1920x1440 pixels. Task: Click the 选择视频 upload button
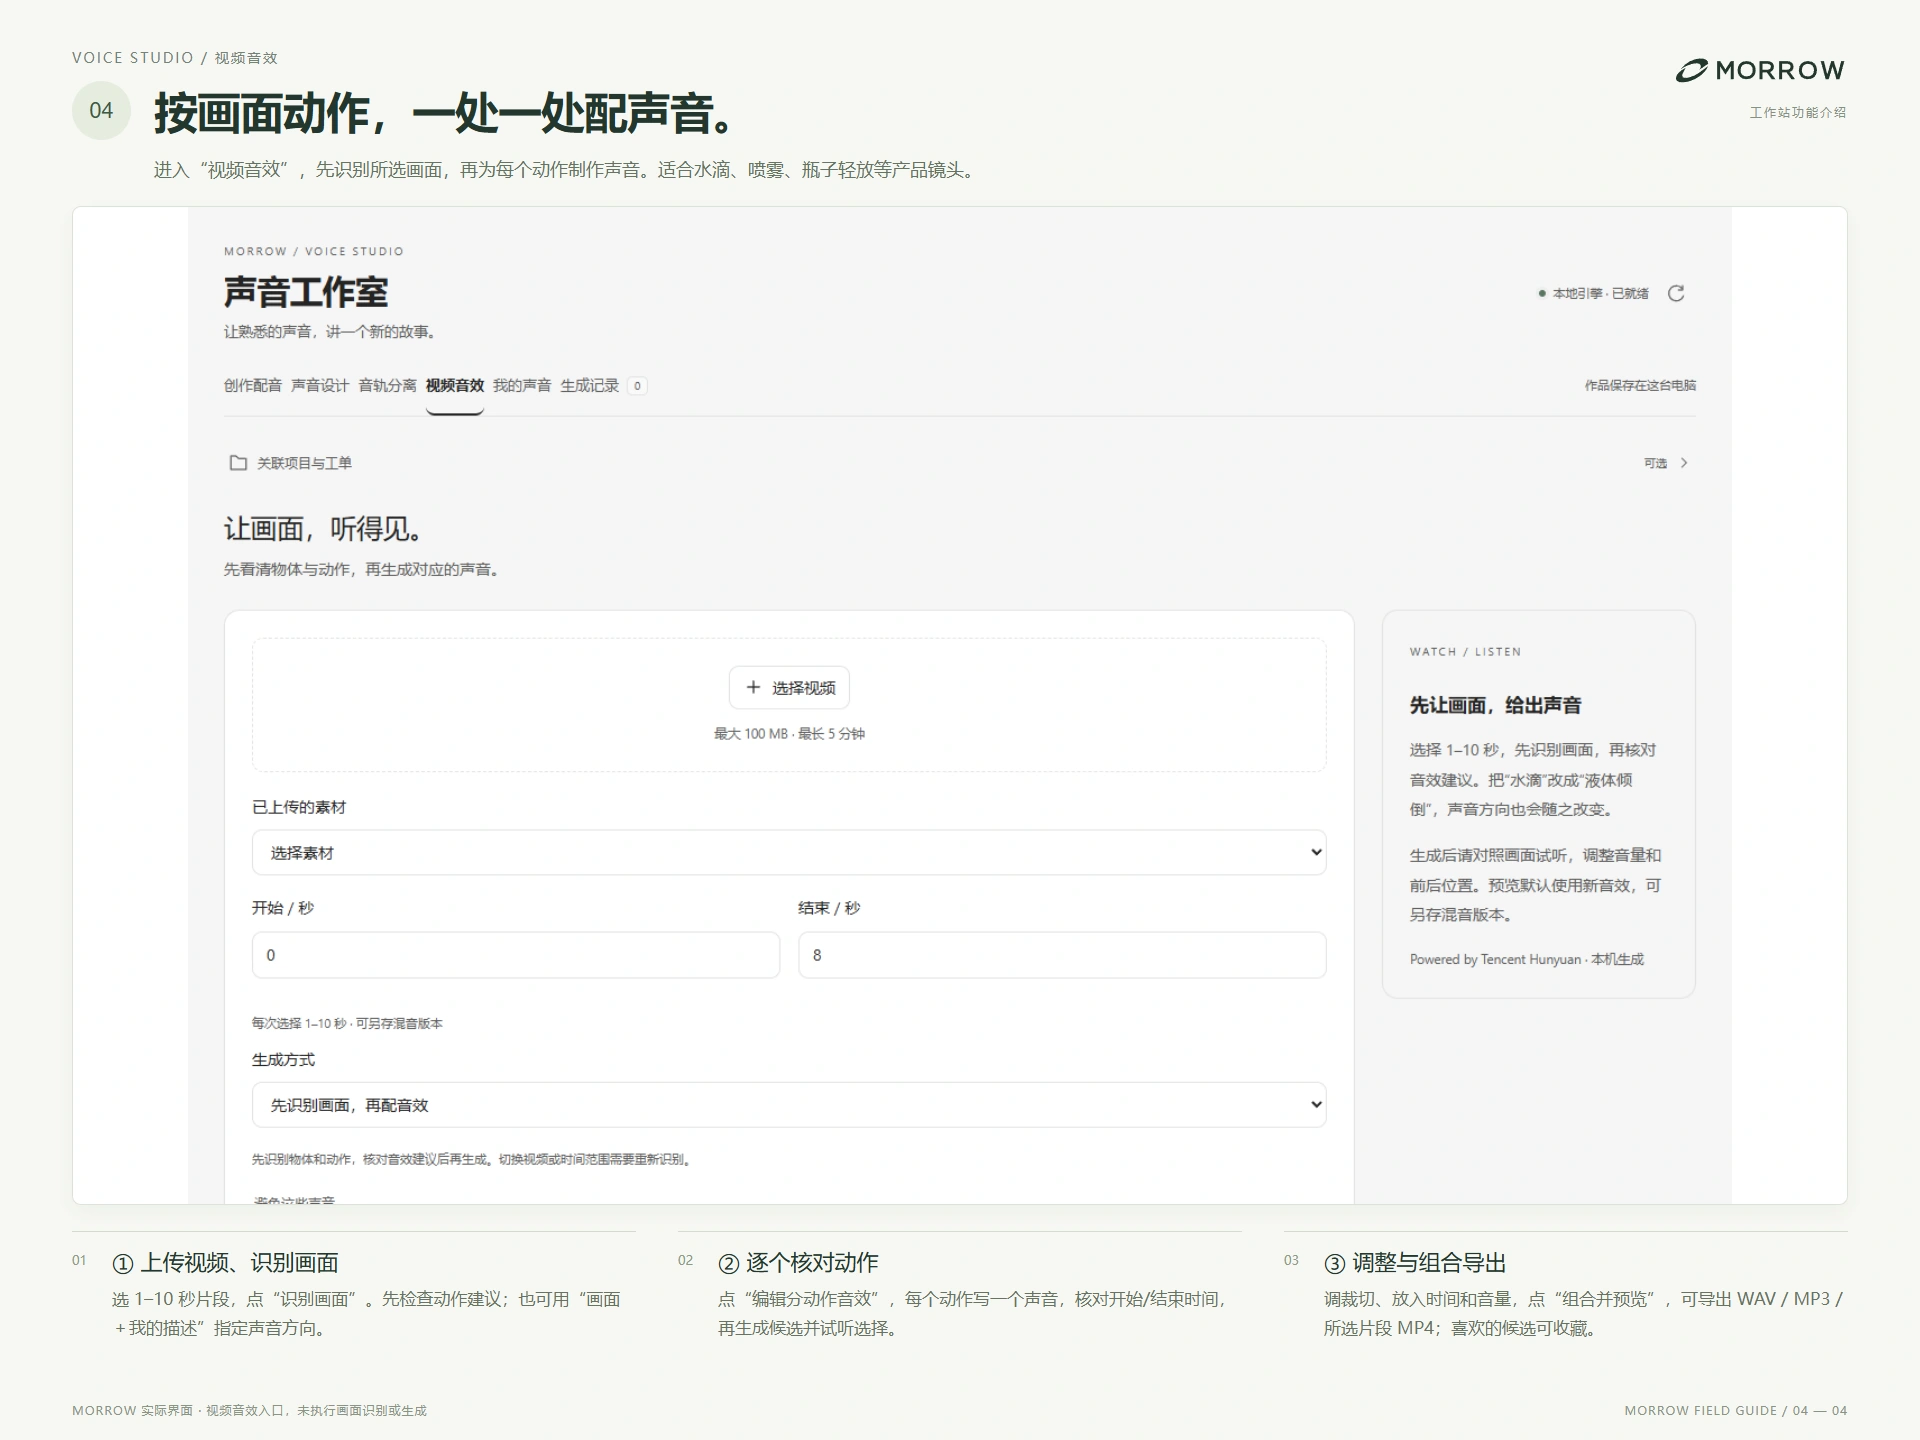(x=789, y=688)
